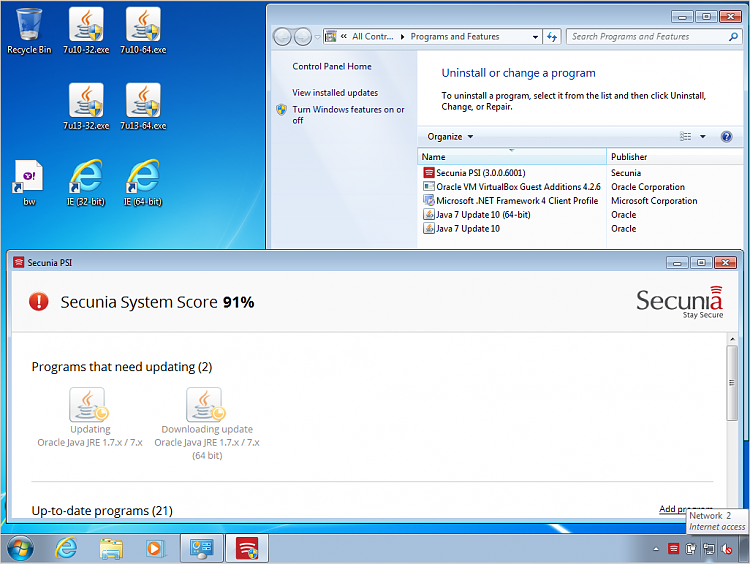Select Oracle VM VirtualBox Guest Additions 4.2.6

tap(518, 187)
